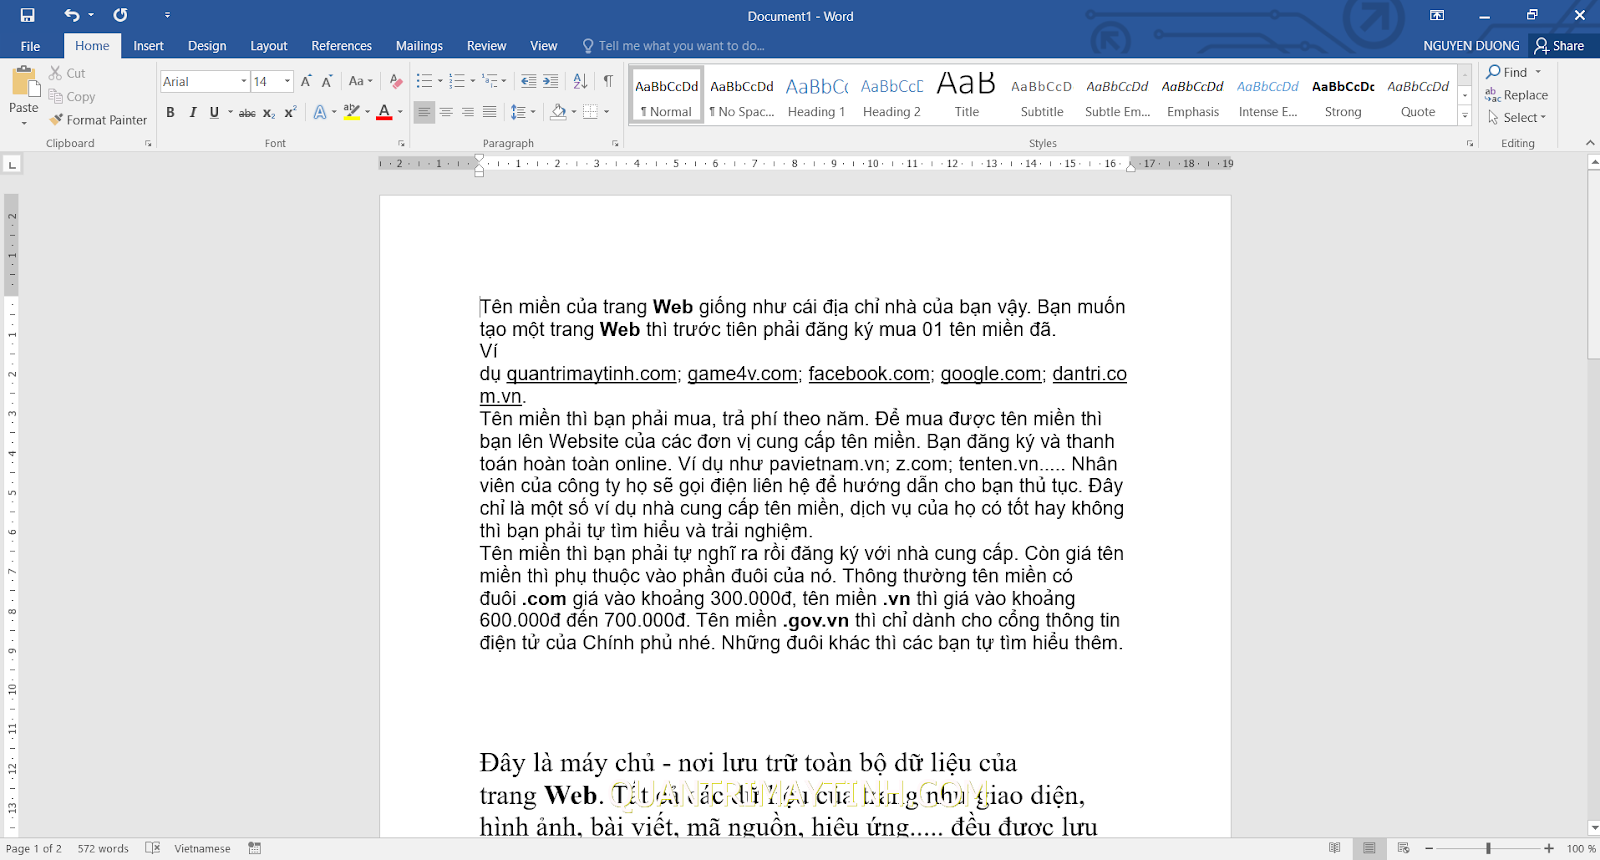This screenshot has width=1600, height=860.
Task: Switch to Read Mode view icon
Action: tap(1335, 848)
